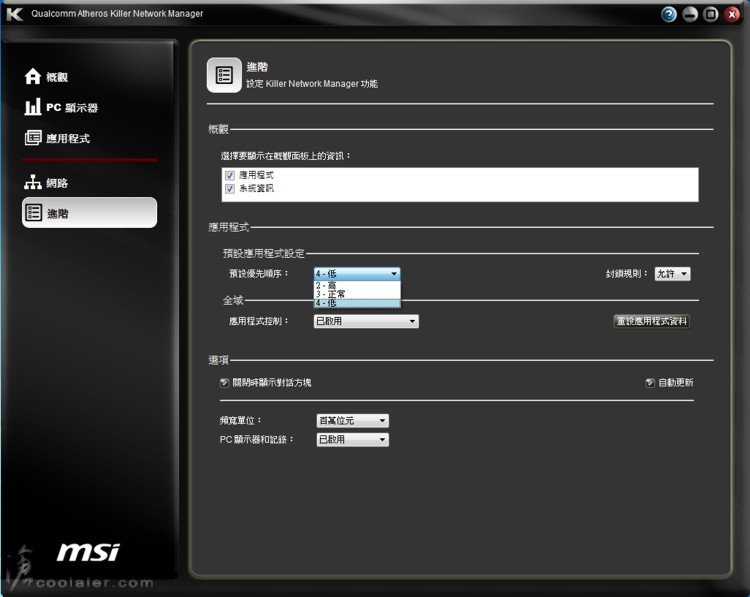Collapse the 預設優先順序 dropdown showing 4 - 低
Image resolution: width=750 pixels, height=597 pixels.
(x=357, y=274)
